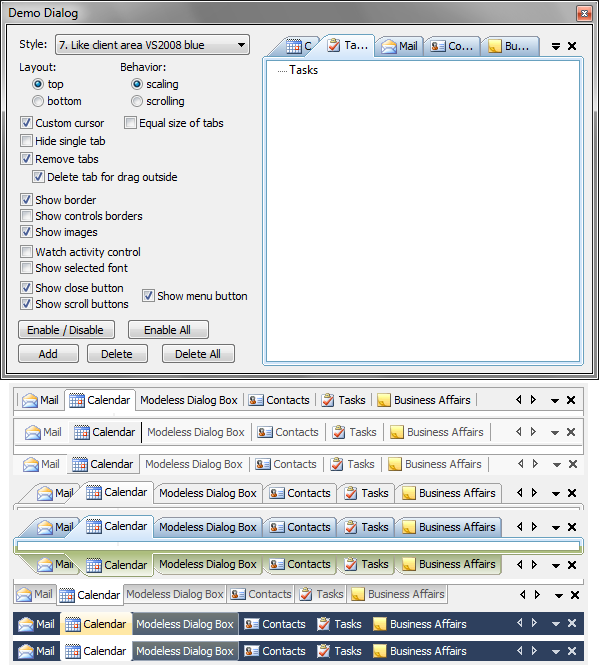Screen dimensions: 599x670
Task: Click Tasks icon in white-Calendar dark strip
Action: [x=323, y=651]
